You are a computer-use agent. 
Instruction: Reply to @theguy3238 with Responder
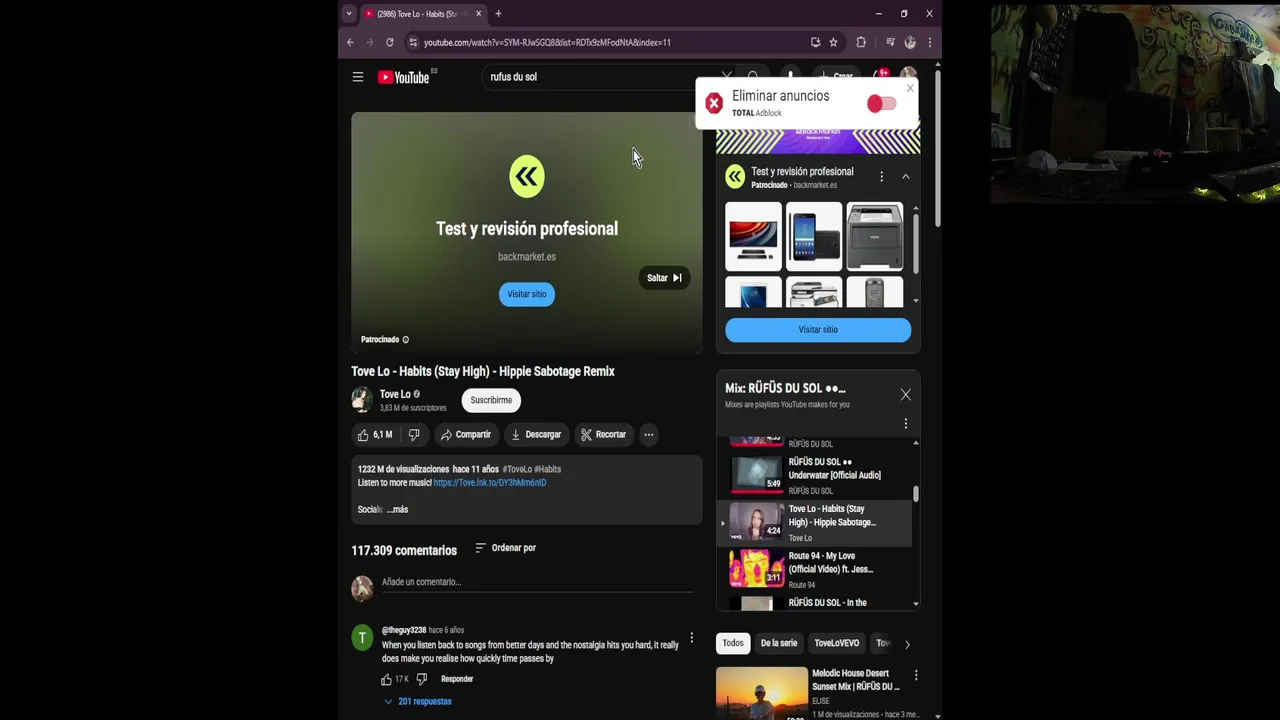pos(457,679)
